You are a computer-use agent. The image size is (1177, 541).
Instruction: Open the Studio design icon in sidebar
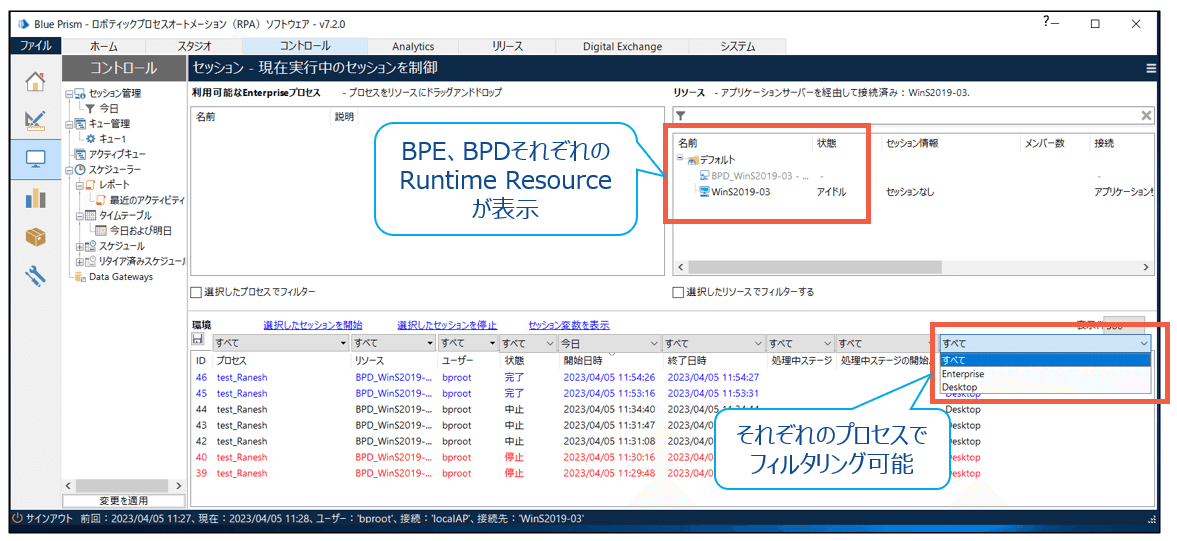click(35, 120)
